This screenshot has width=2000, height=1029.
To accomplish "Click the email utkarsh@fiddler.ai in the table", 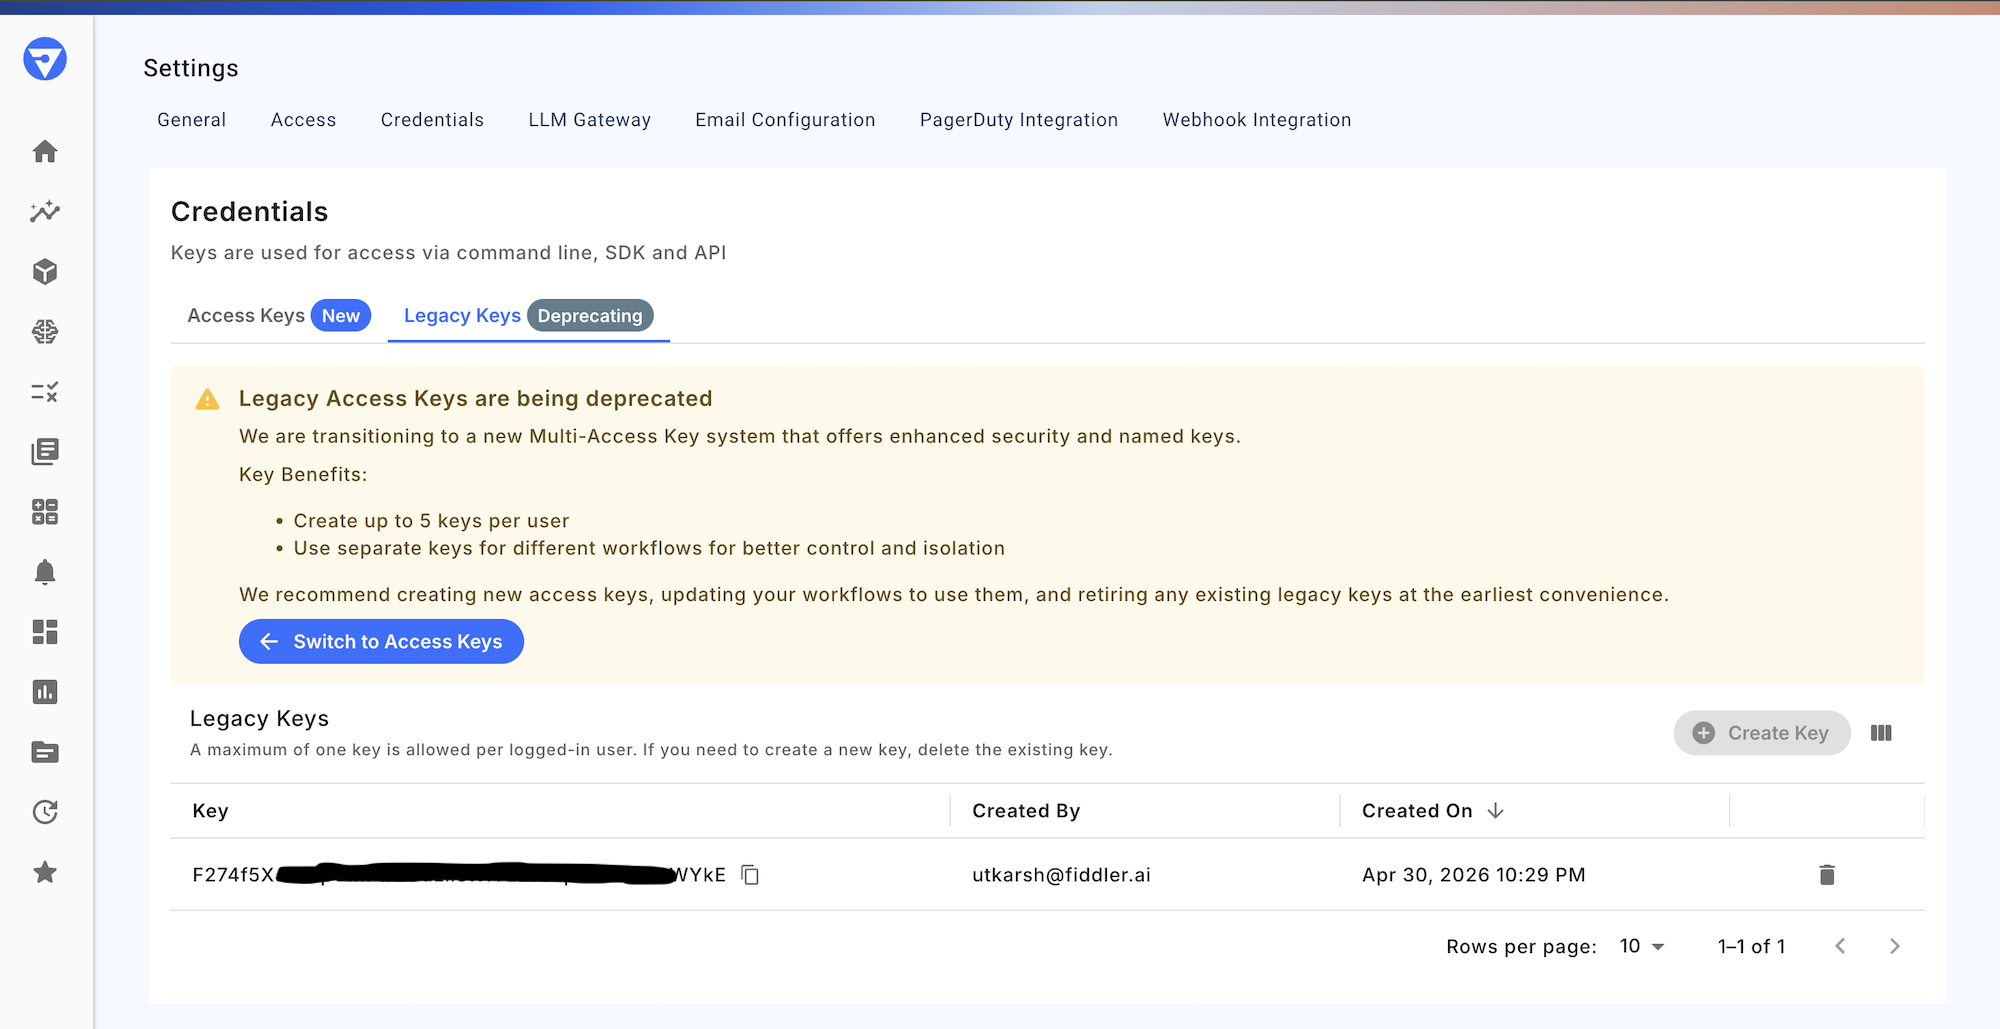I will 1061,875.
